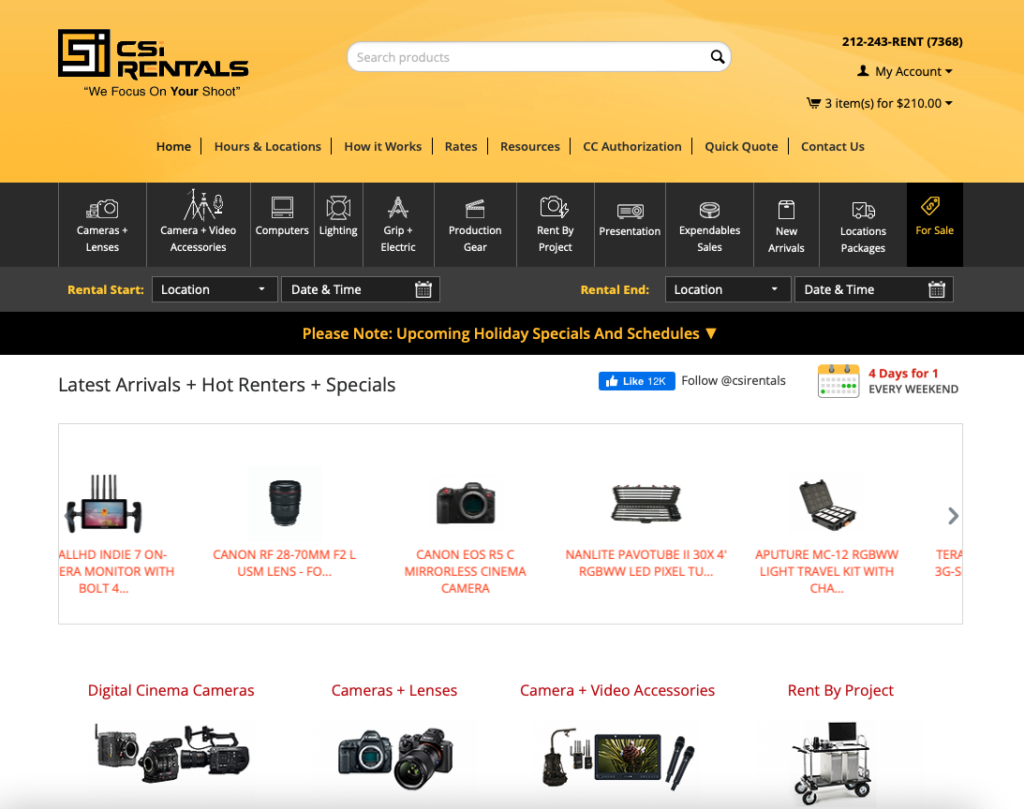The image size is (1024, 809).
Task: Click Camera + Video Accessories image
Action: coord(618,758)
